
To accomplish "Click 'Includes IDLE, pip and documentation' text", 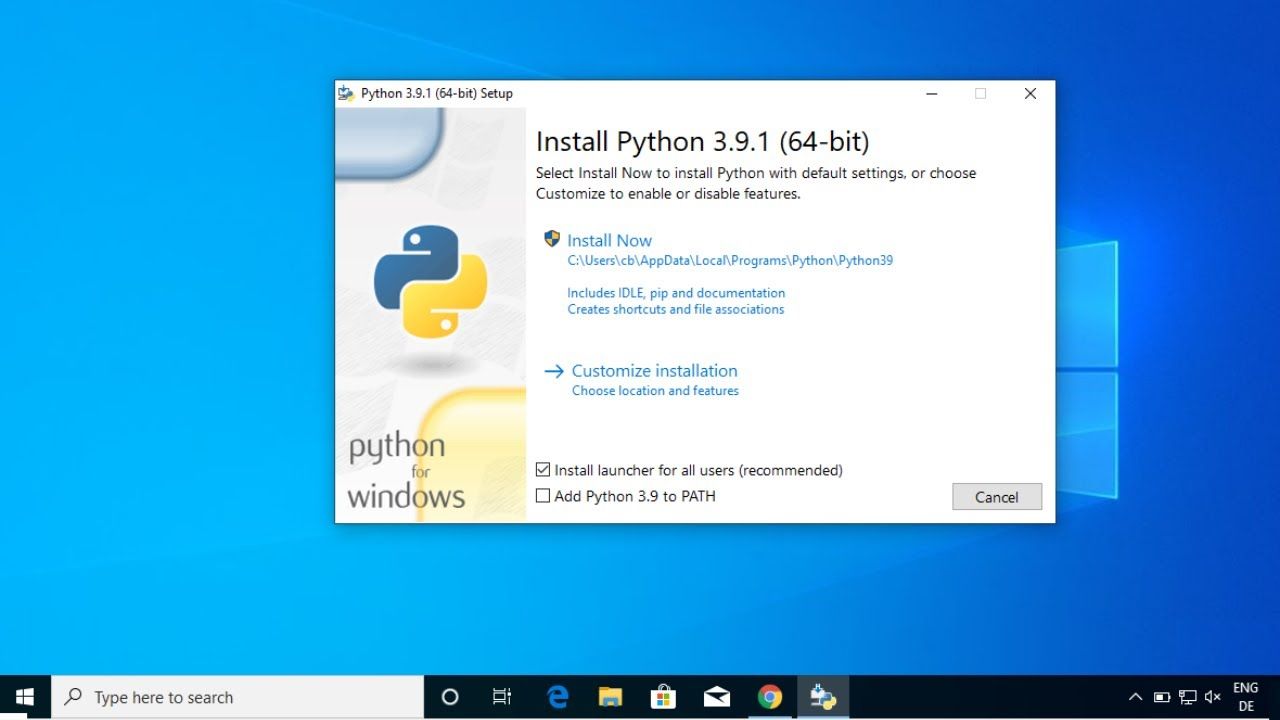I will pos(676,293).
